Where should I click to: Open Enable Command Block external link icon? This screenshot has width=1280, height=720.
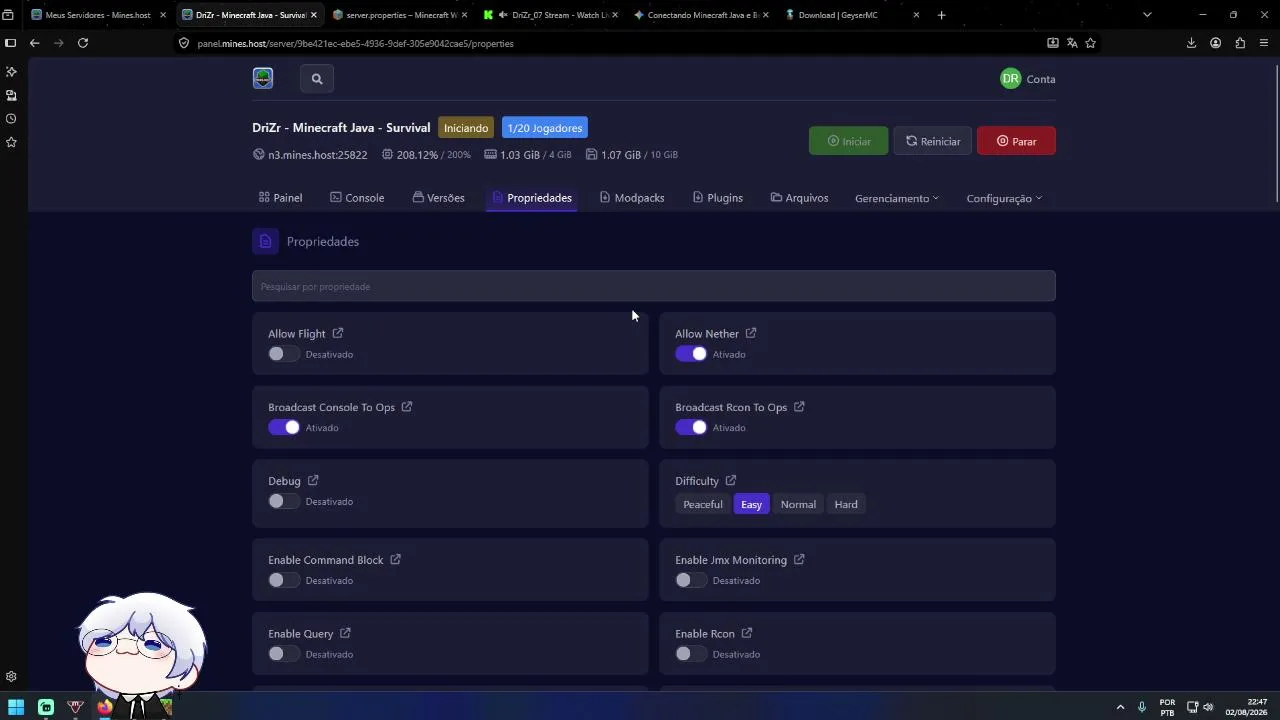click(x=396, y=559)
